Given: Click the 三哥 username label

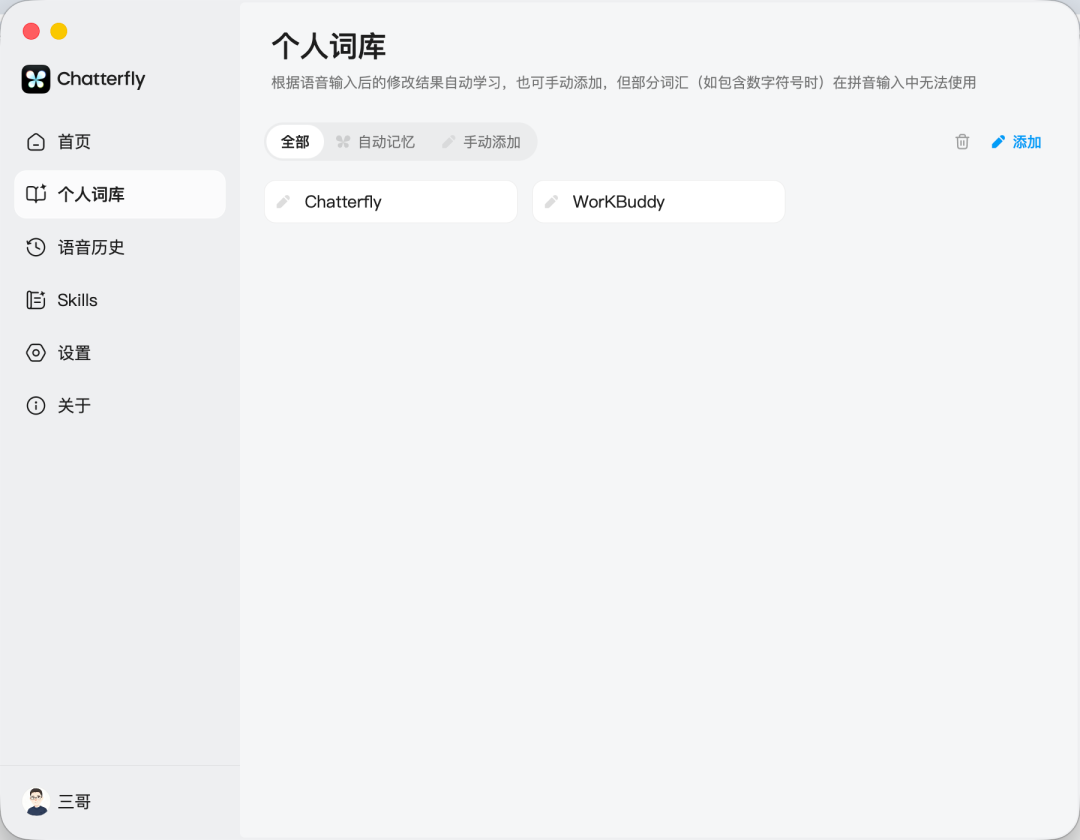Looking at the screenshot, I should pyautogui.click(x=74, y=802).
